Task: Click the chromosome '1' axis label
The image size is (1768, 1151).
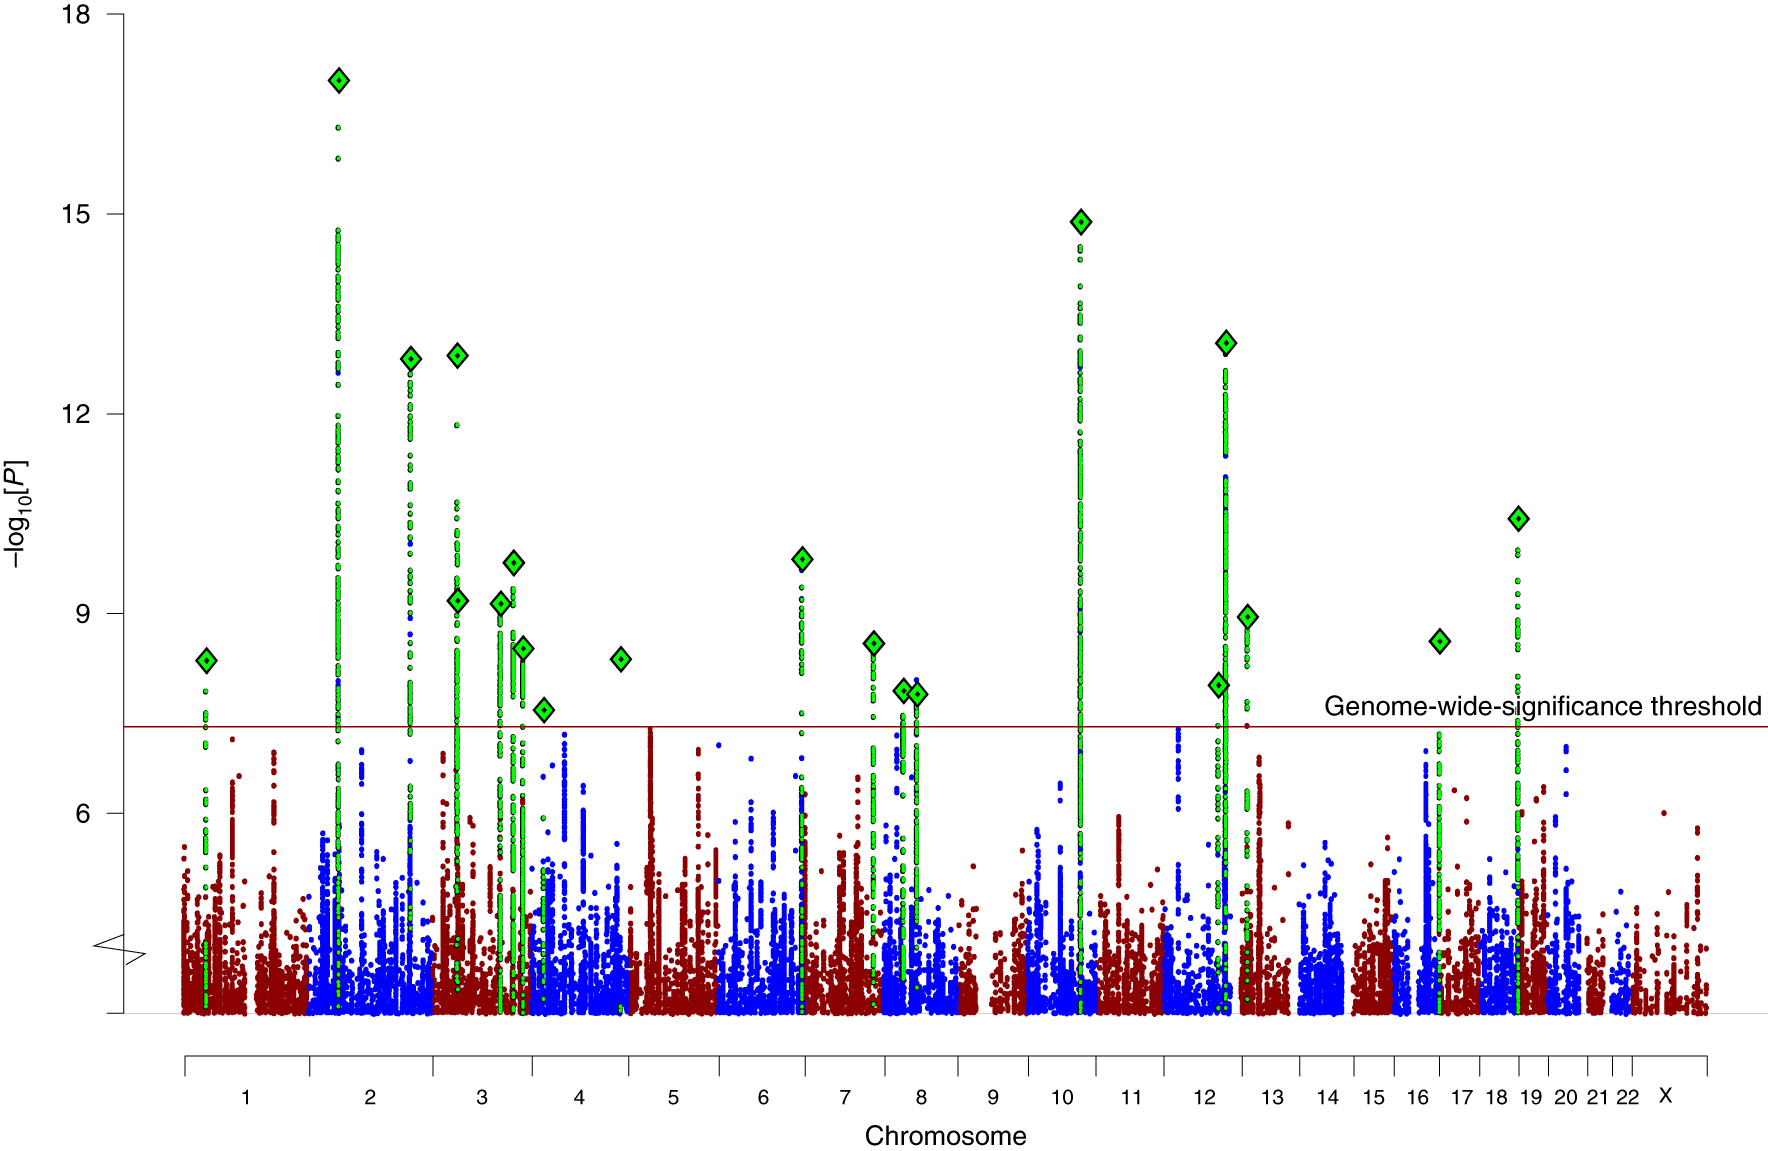Action: [x=246, y=1098]
